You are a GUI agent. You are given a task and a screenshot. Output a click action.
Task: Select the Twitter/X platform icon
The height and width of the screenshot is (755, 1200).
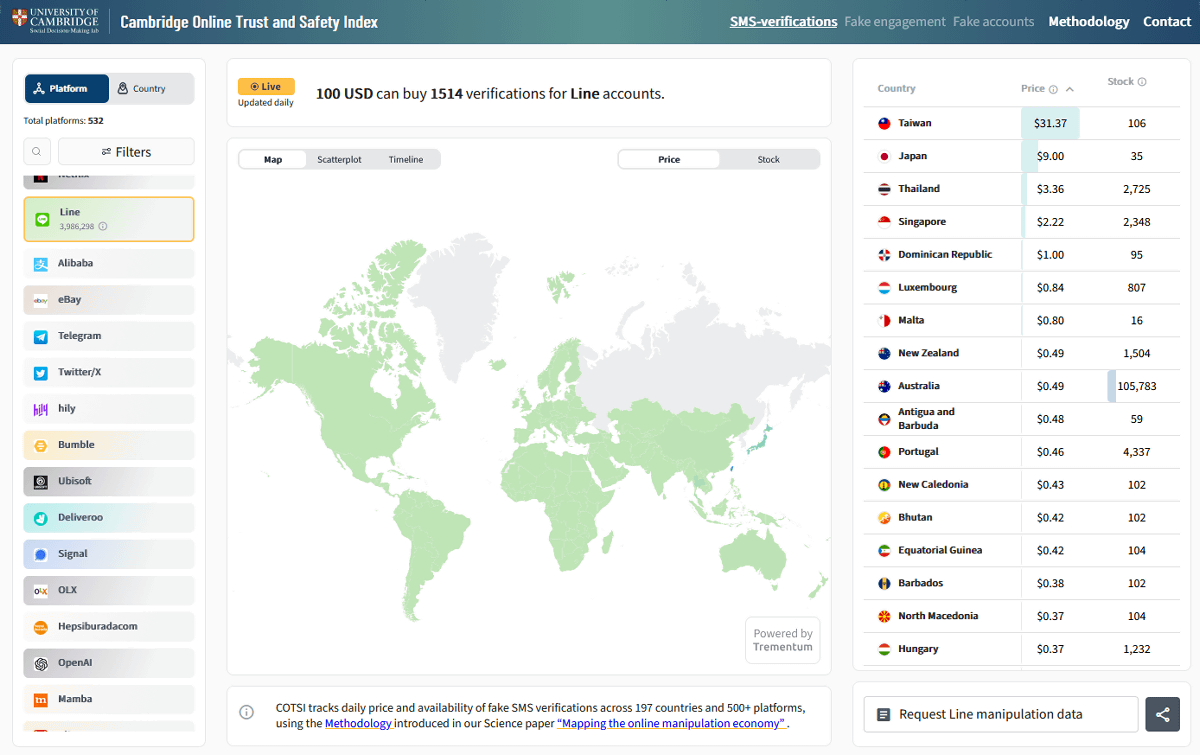41,373
